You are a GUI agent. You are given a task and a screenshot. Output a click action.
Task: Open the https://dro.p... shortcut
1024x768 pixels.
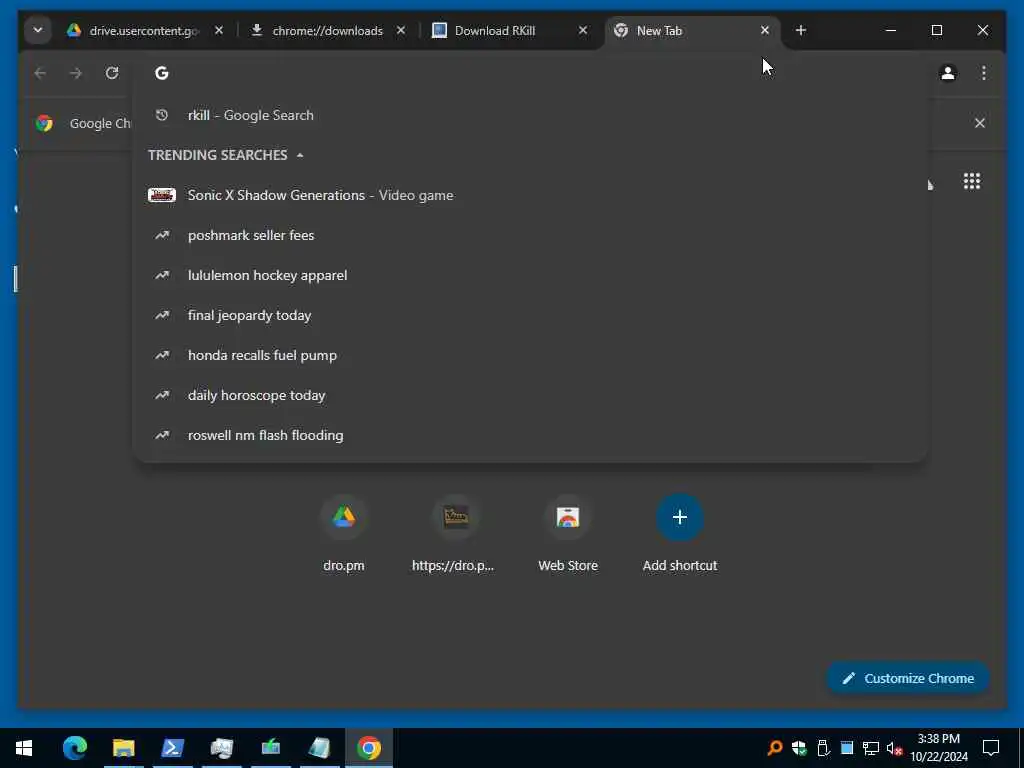[455, 534]
